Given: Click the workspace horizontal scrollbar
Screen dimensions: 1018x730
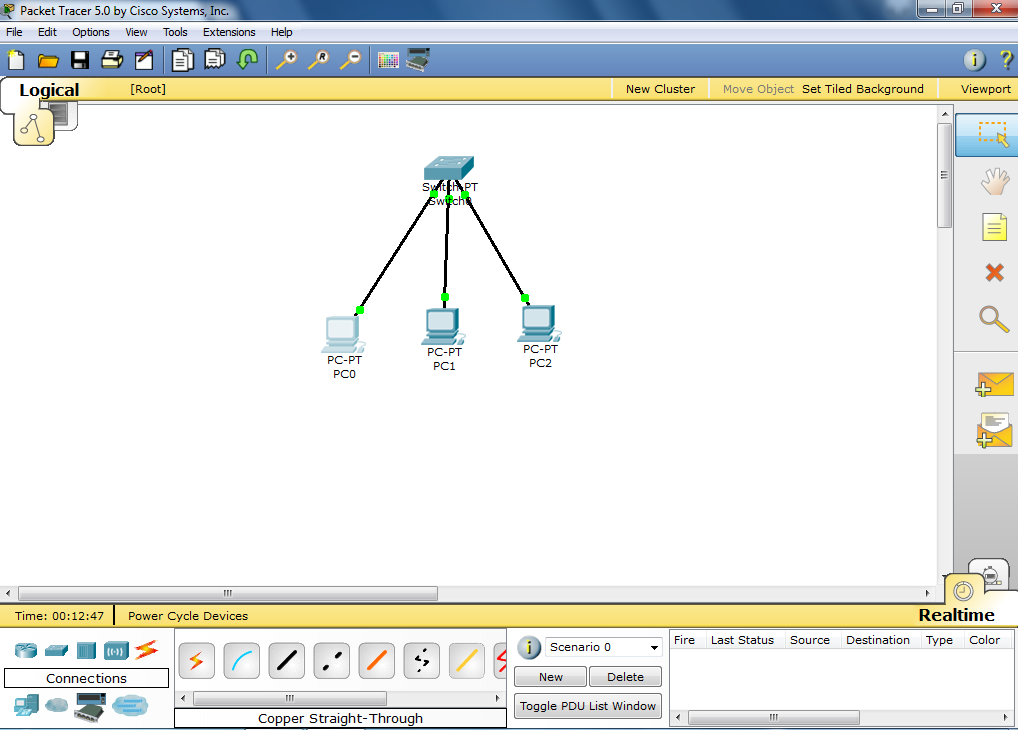Looking at the screenshot, I should pos(228,593).
